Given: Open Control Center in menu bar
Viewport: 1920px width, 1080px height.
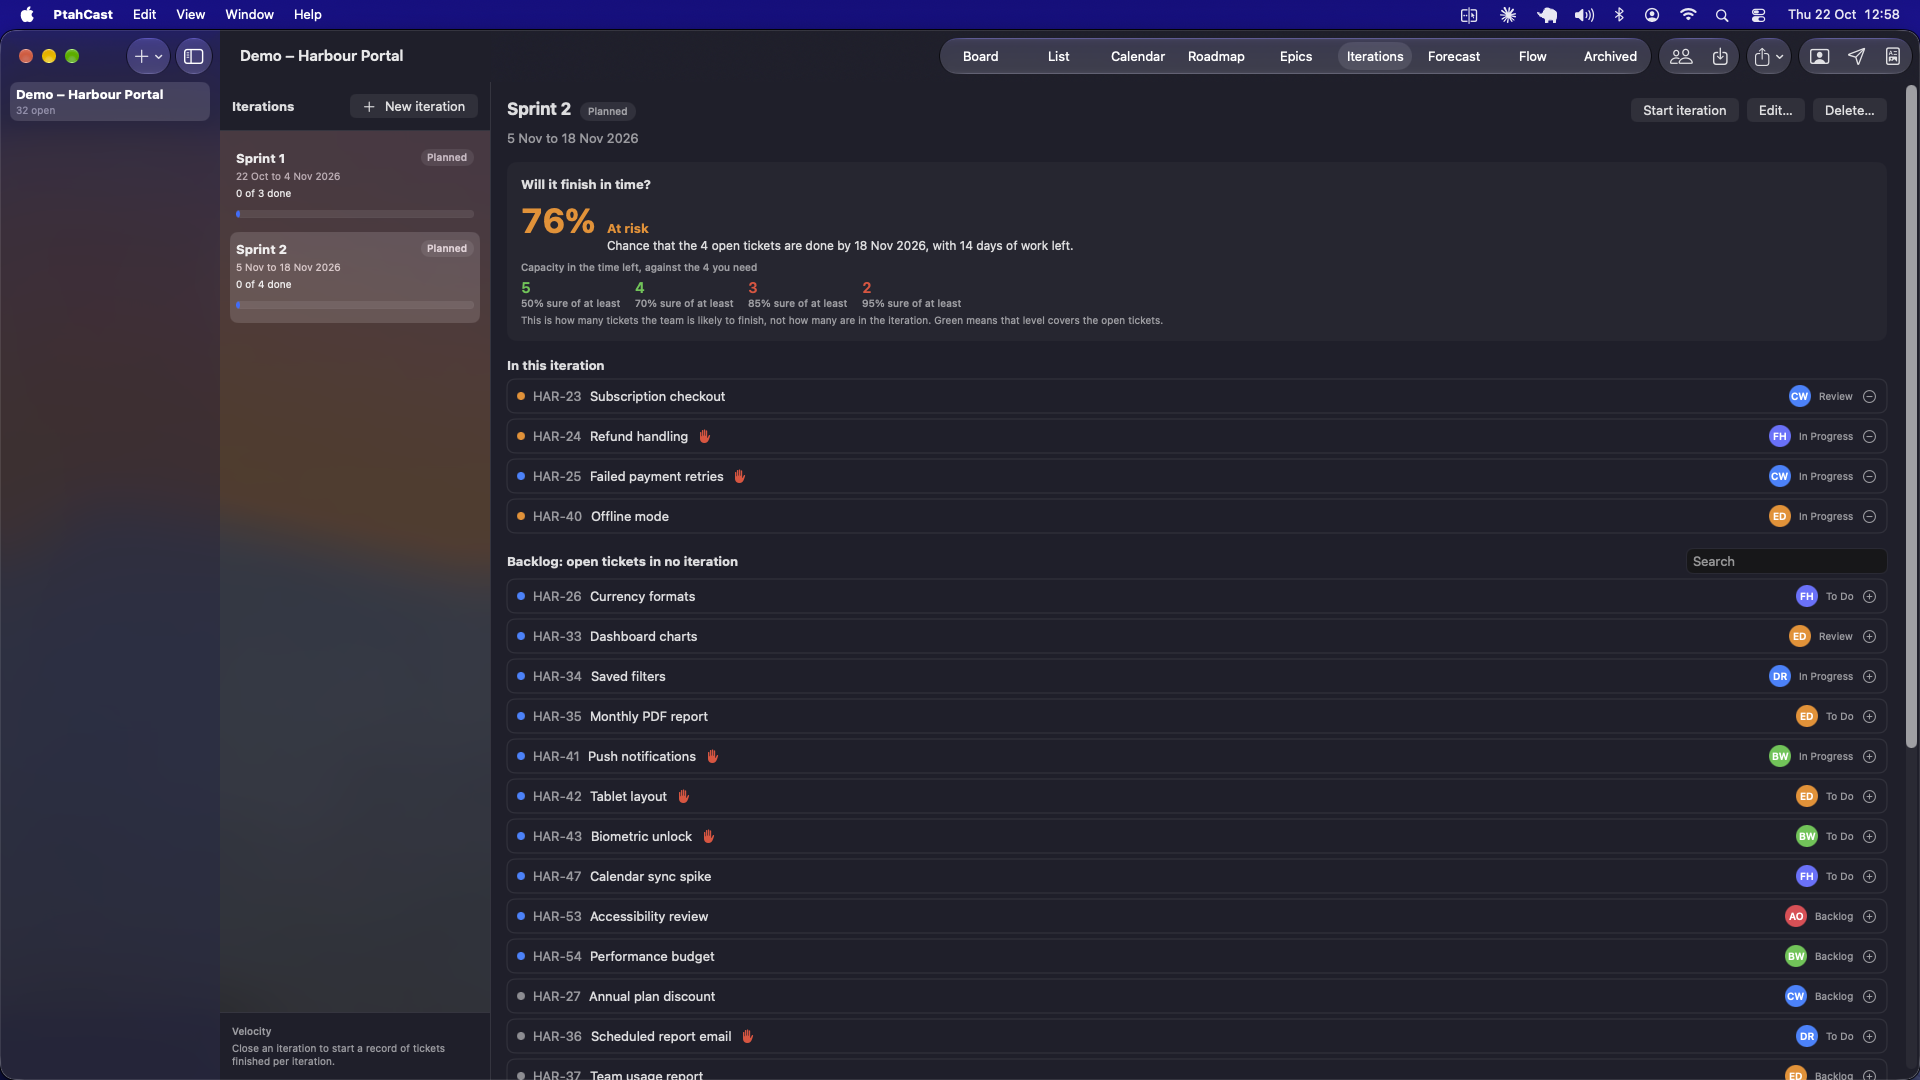Looking at the screenshot, I should pyautogui.click(x=1758, y=15).
